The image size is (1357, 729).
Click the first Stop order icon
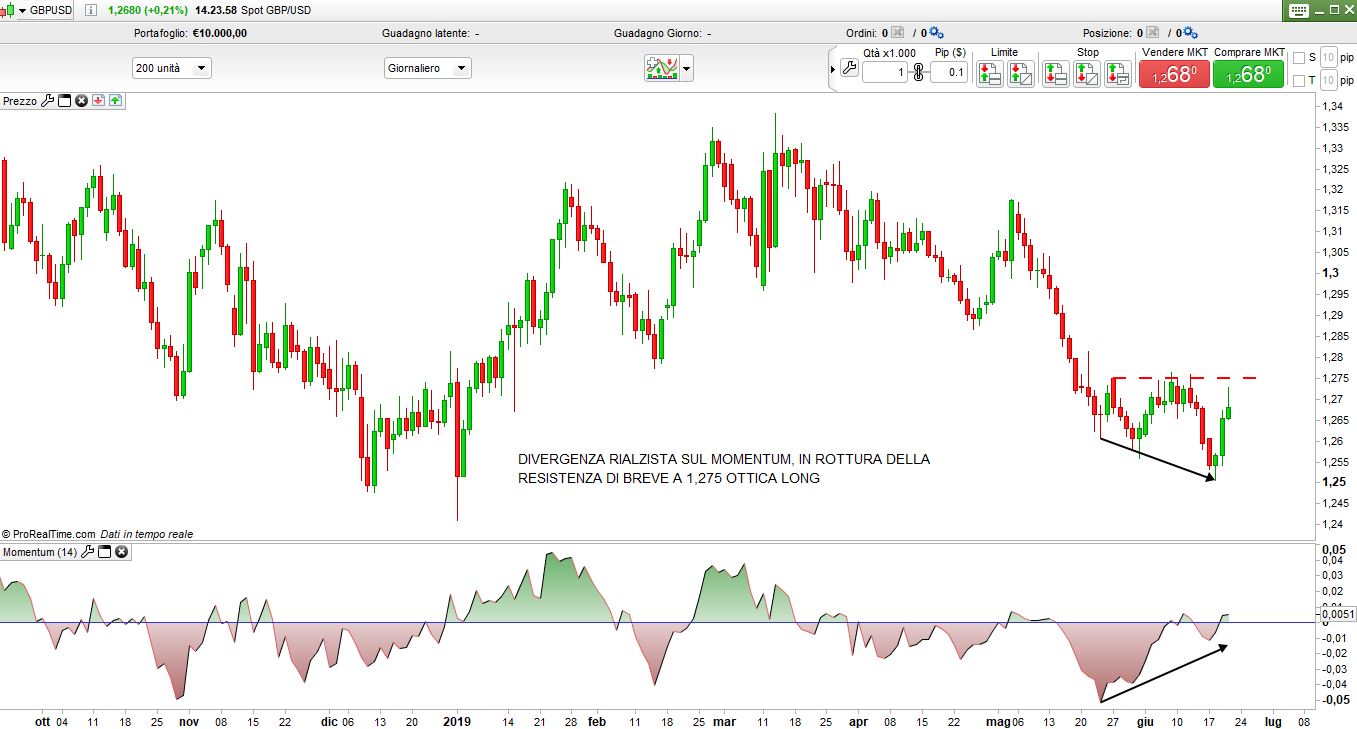pyautogui.click(x=1055, y=73)
